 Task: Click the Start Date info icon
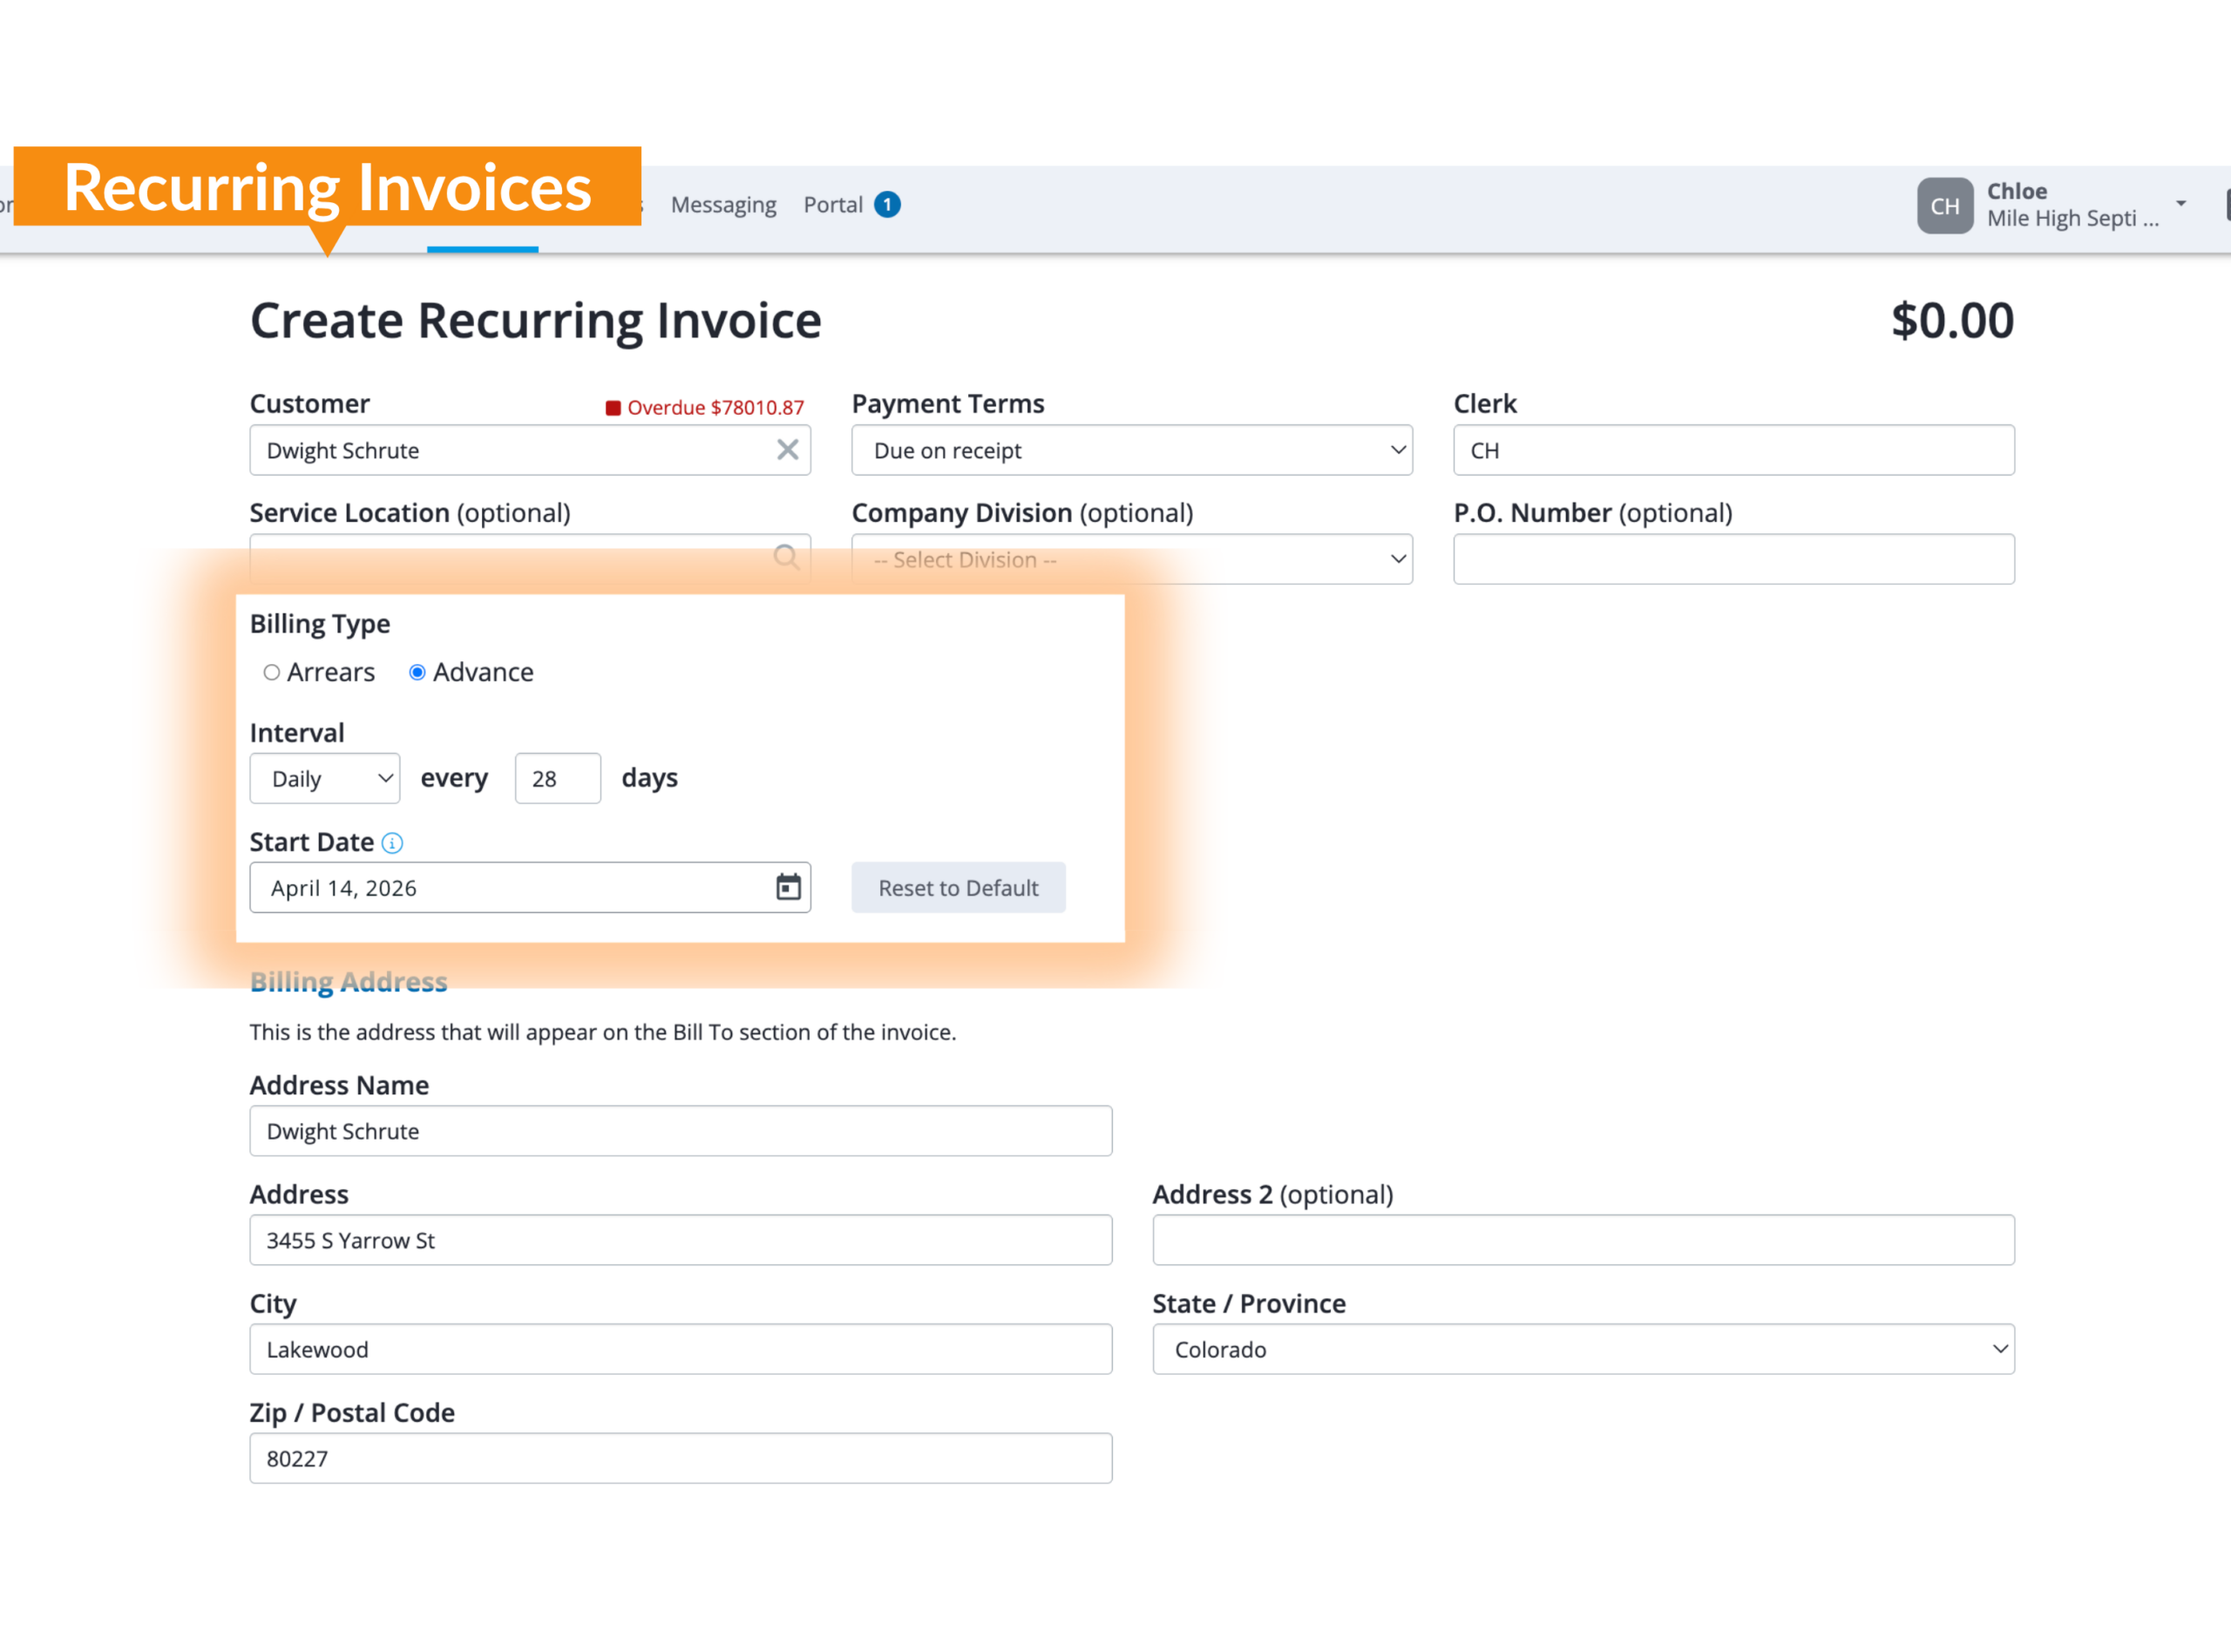click(392, 843)
